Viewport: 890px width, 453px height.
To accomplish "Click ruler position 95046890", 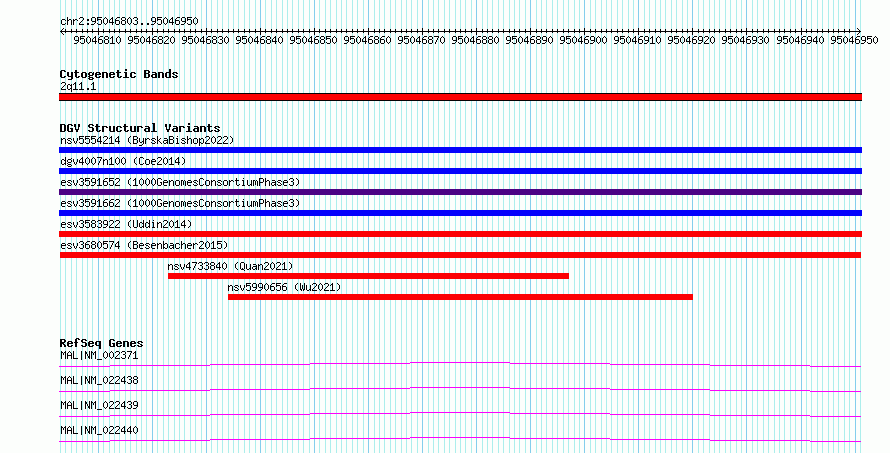I will coord(529,40).
